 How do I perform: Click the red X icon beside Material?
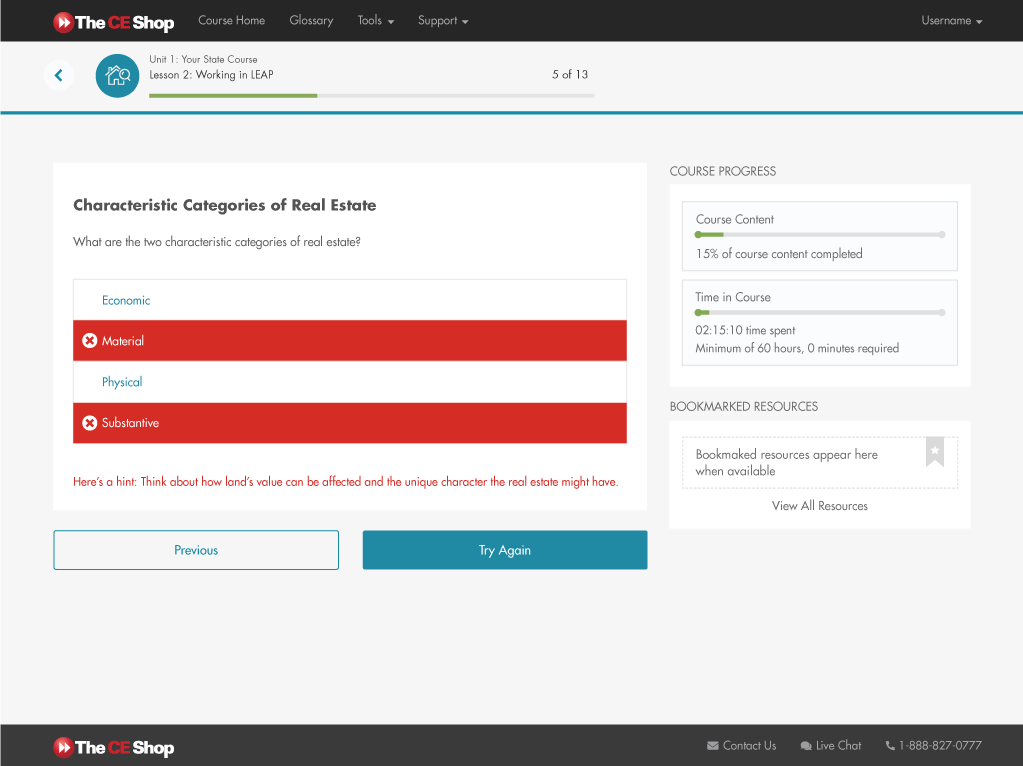tap(89, 341)
